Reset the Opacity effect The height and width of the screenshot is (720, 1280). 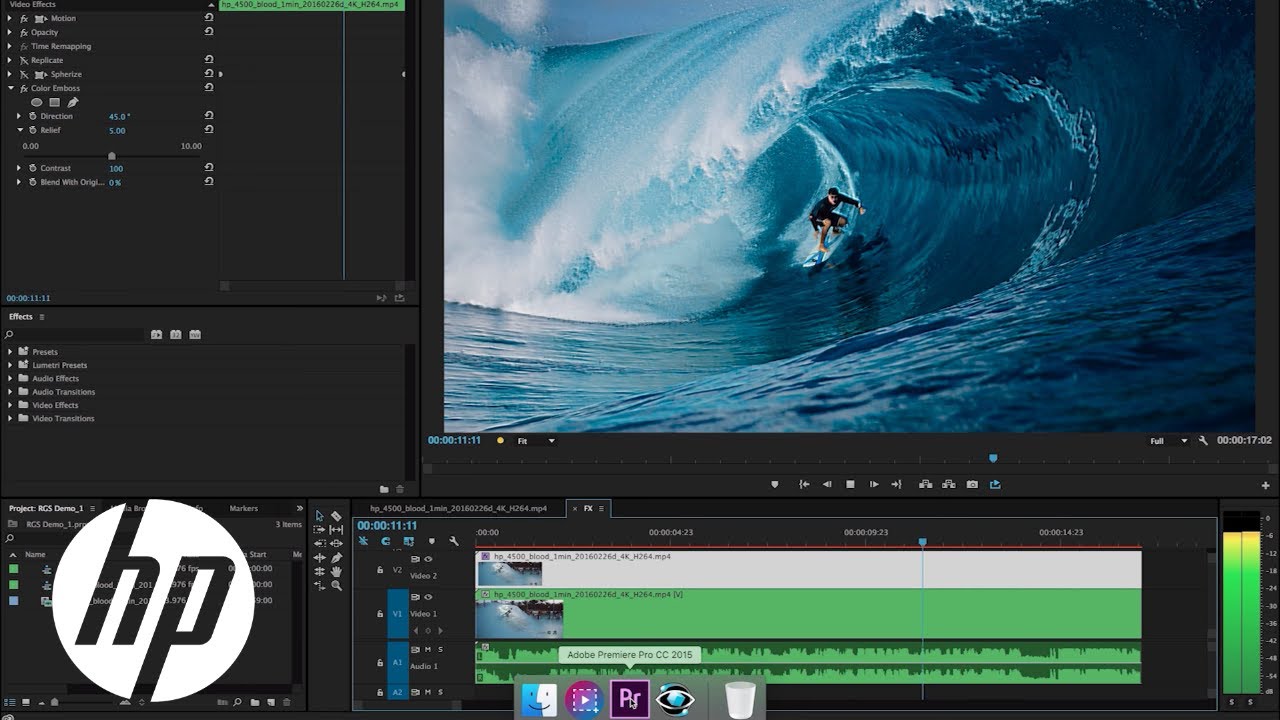click(x=209, y=32)
